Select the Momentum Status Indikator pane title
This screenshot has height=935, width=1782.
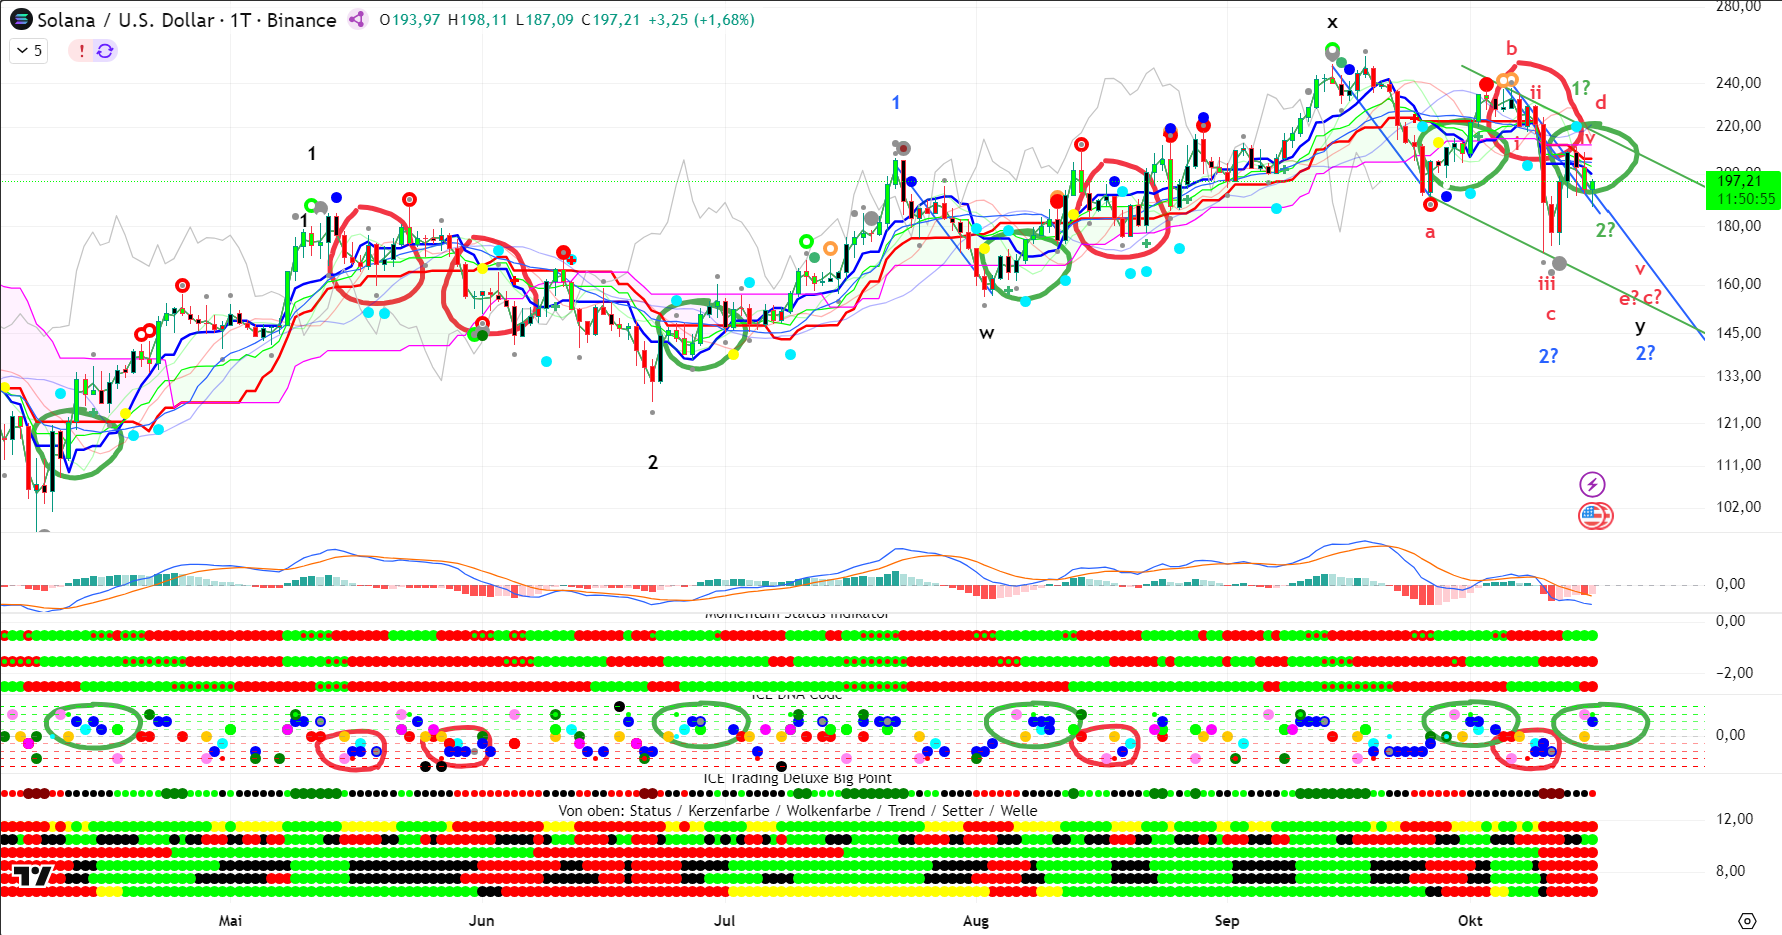click(796, 614)
